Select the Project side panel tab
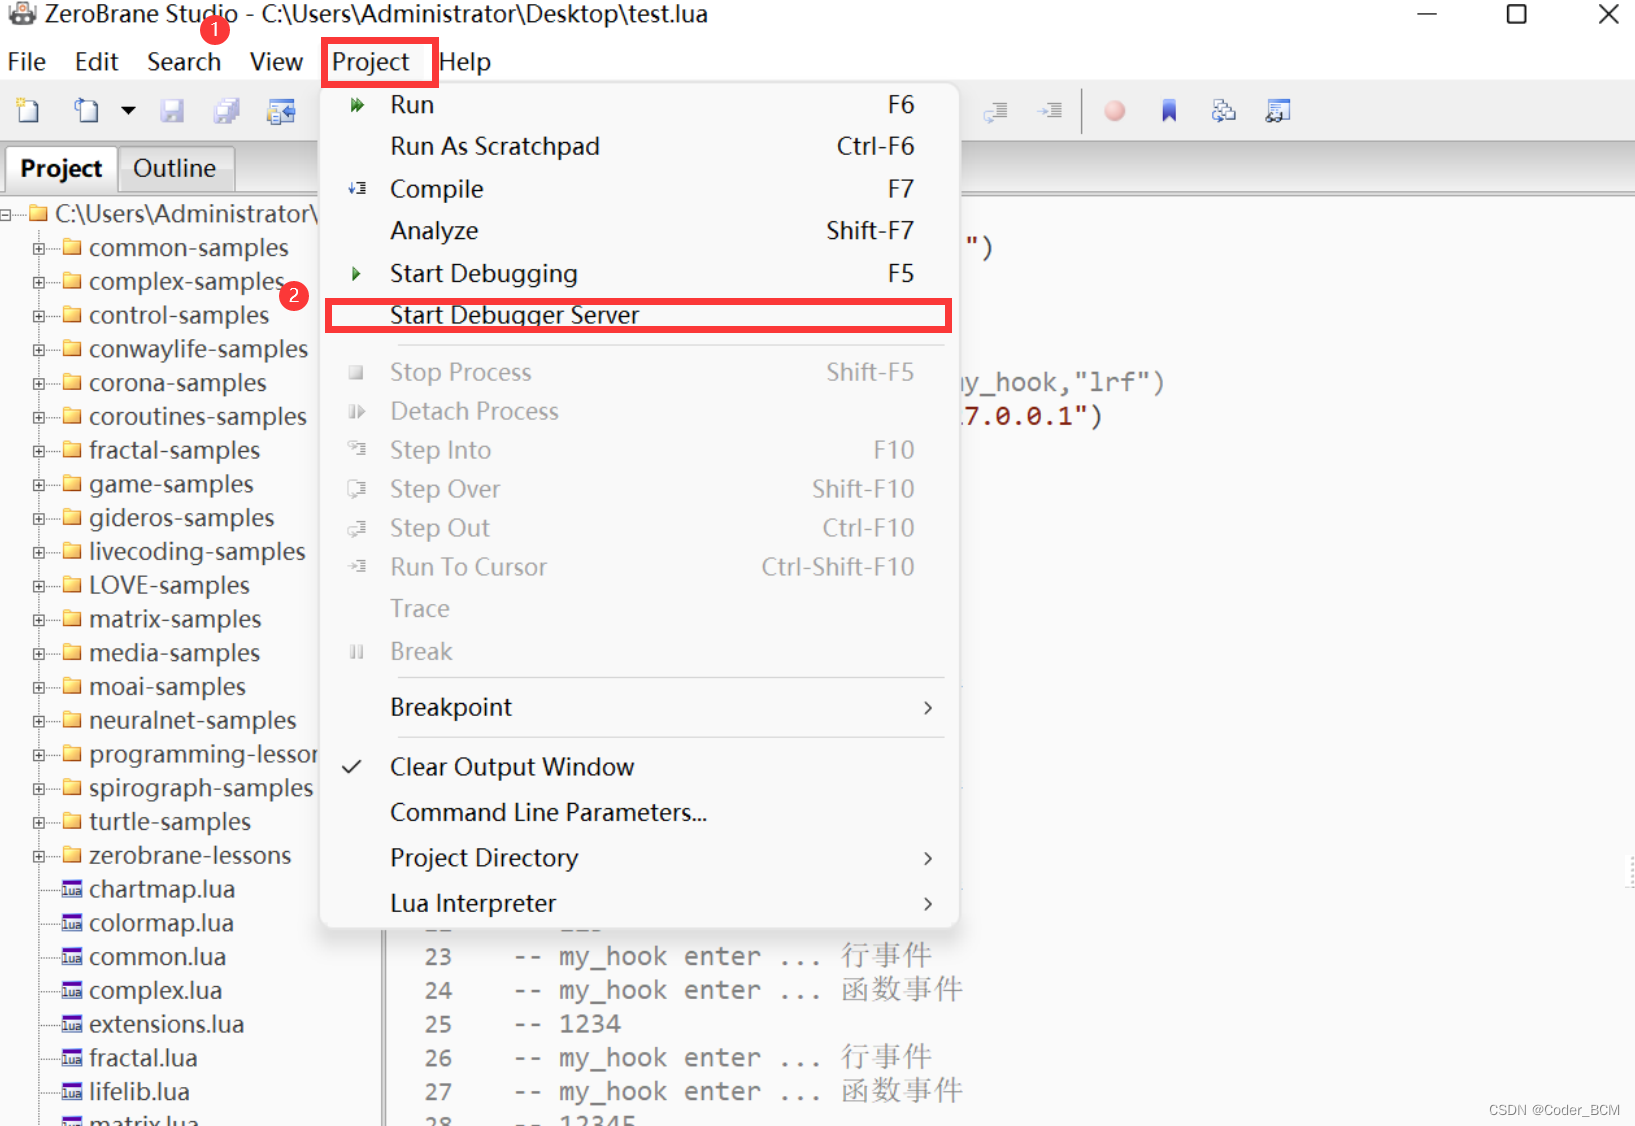The image size is (1635, 1126). tap(61, 168)
